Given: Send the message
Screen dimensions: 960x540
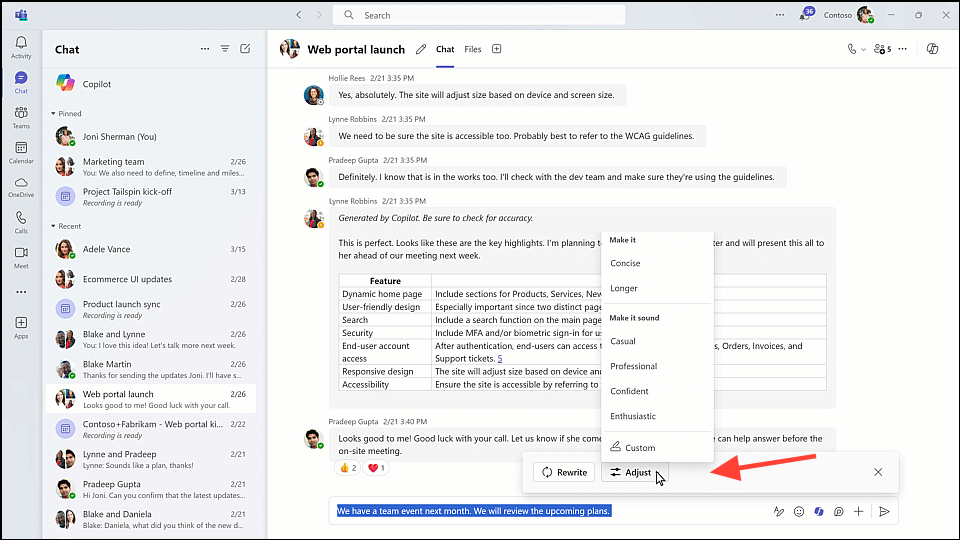Looking at the screenshot, I should [884, 511].
